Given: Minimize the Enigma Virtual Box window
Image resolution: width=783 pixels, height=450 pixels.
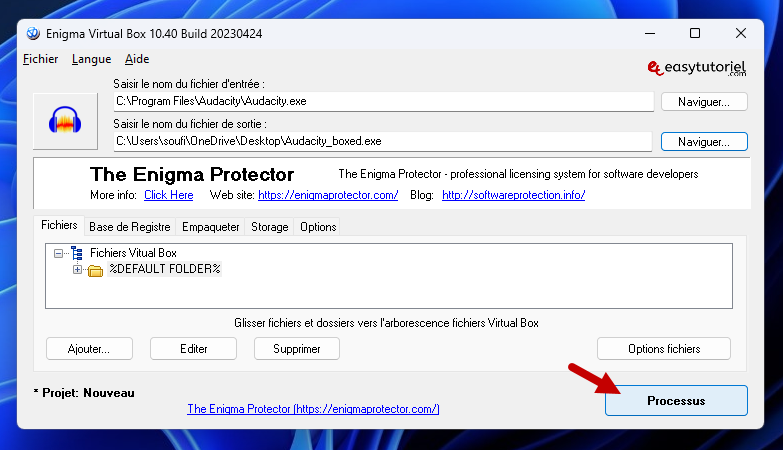Looking at the screenshot, I should tap(650, 33).
